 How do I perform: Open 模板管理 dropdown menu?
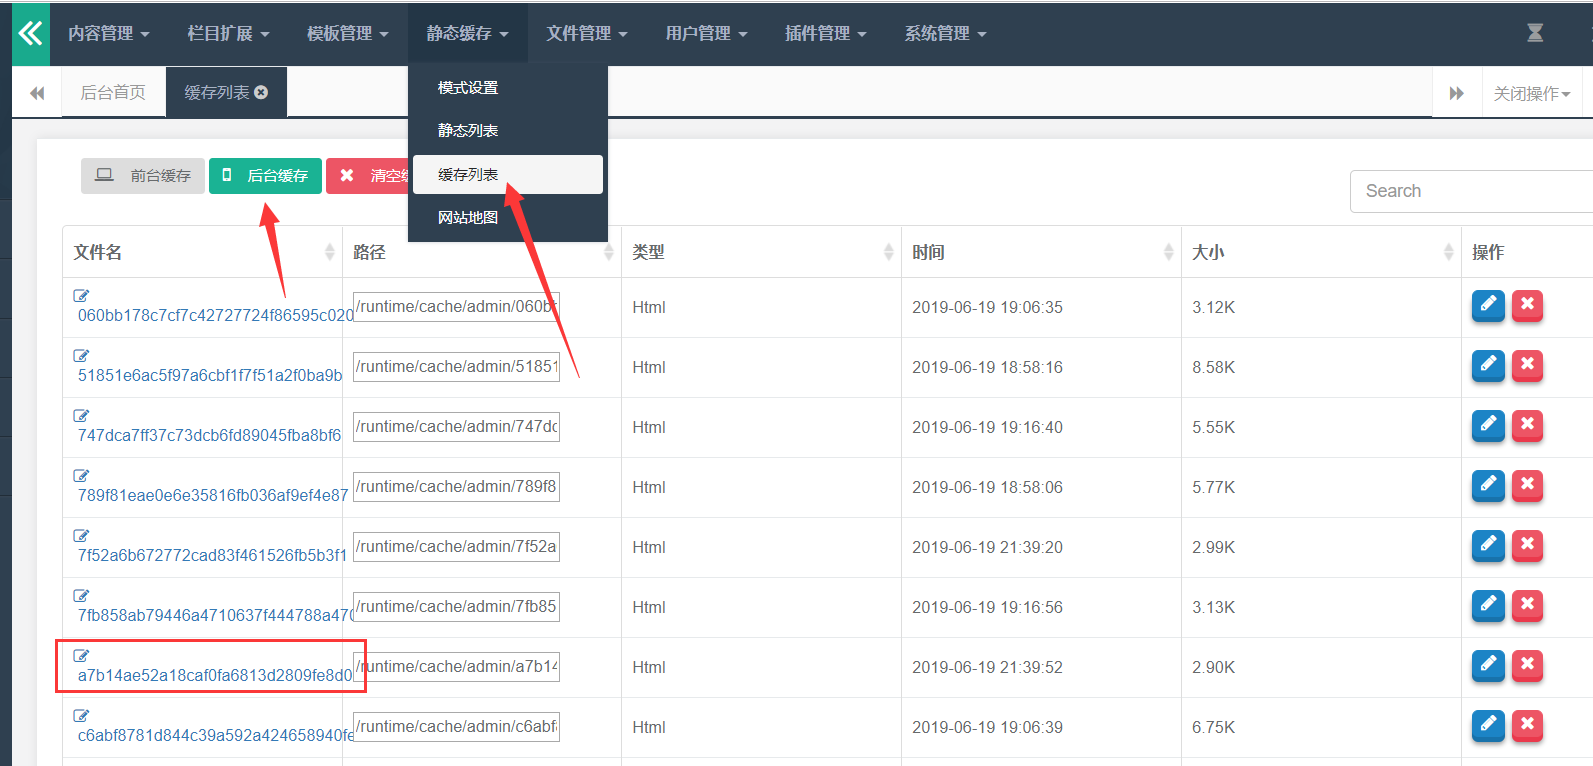[x=348, y=34]
